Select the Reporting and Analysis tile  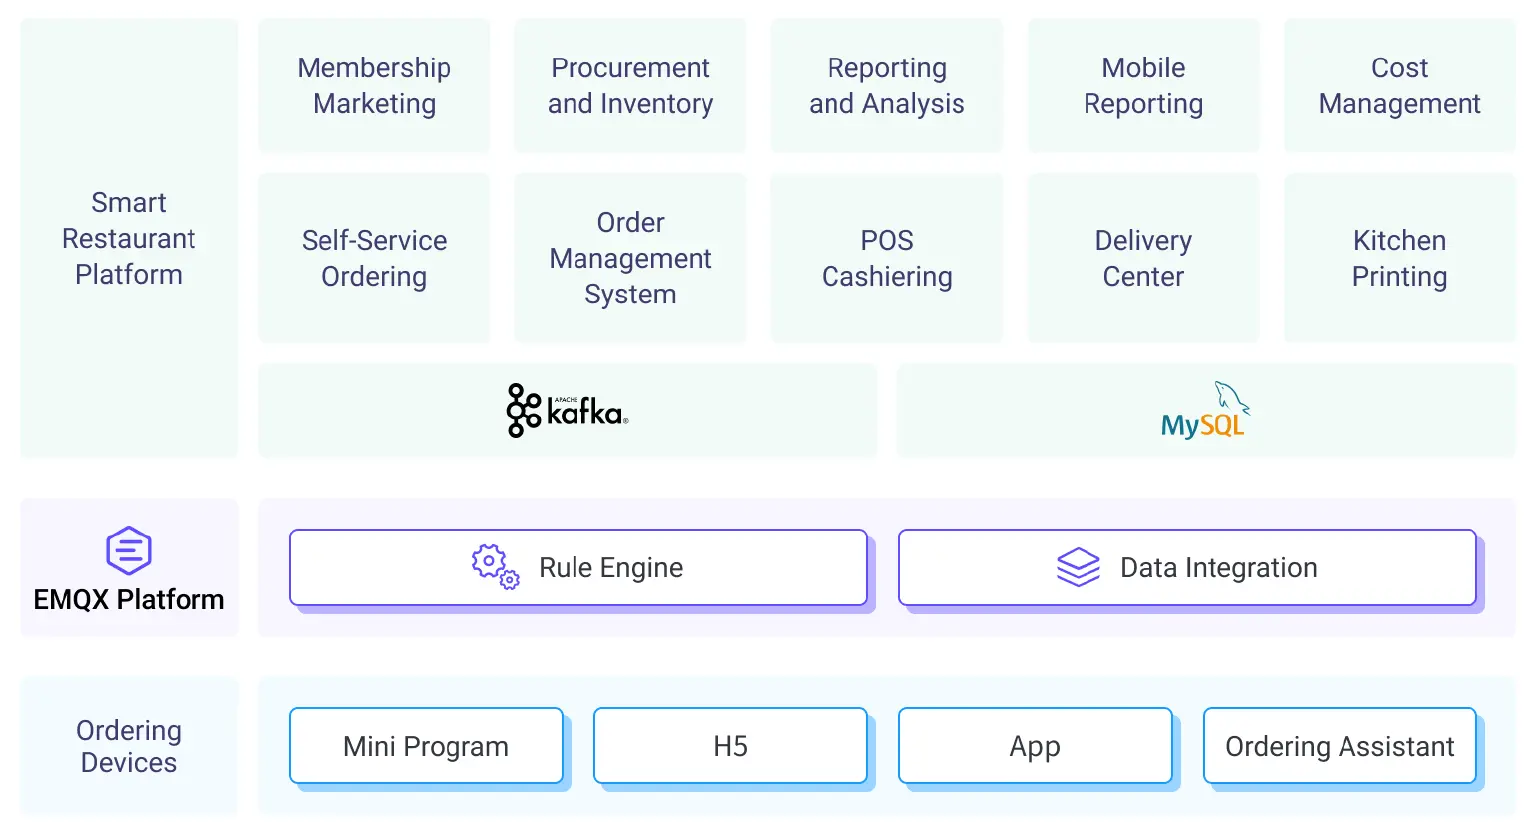click(x=887, y=86)
